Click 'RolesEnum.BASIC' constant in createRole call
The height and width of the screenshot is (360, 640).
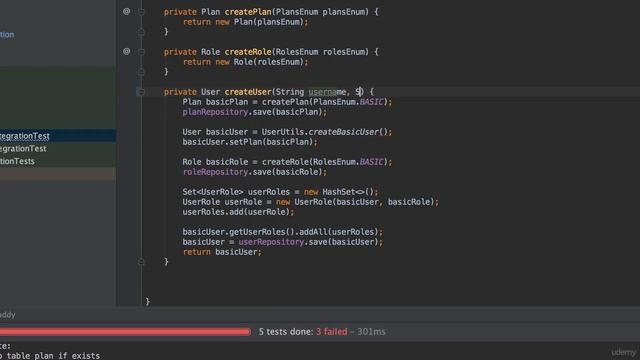coord(348,162)
